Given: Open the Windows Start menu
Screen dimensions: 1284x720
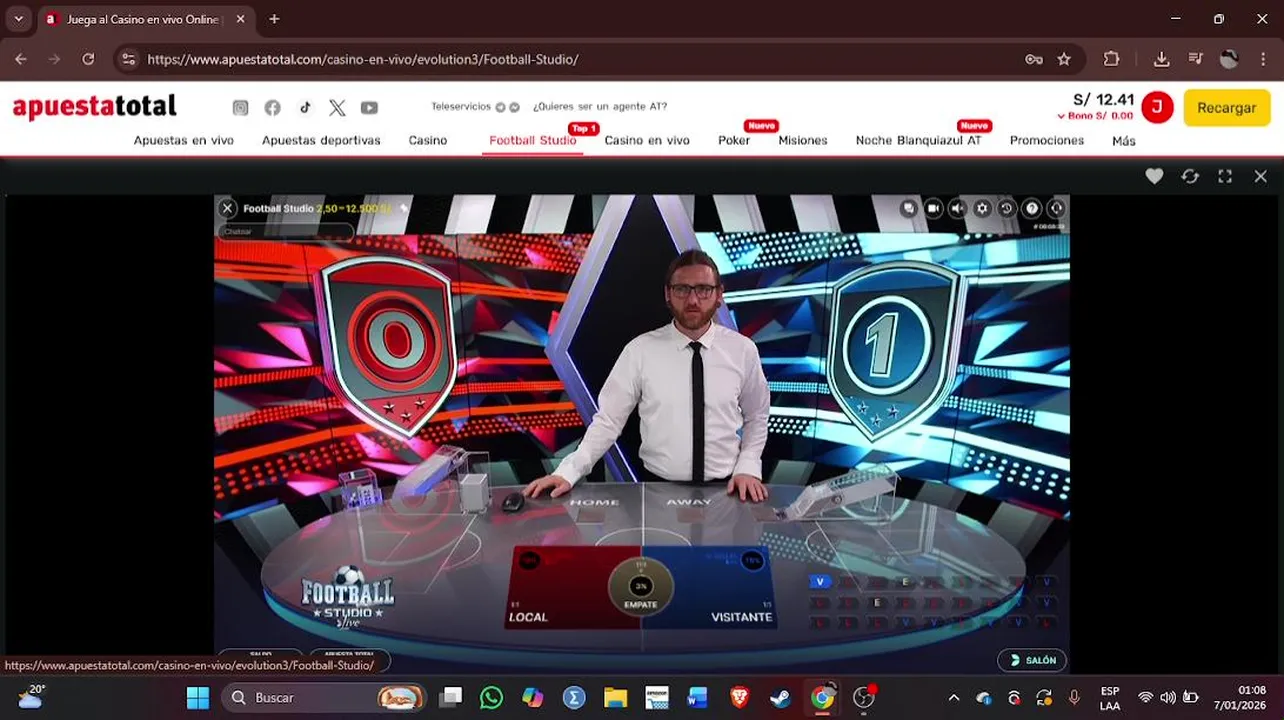Looking at the screenshot, I should pos(198,697).
